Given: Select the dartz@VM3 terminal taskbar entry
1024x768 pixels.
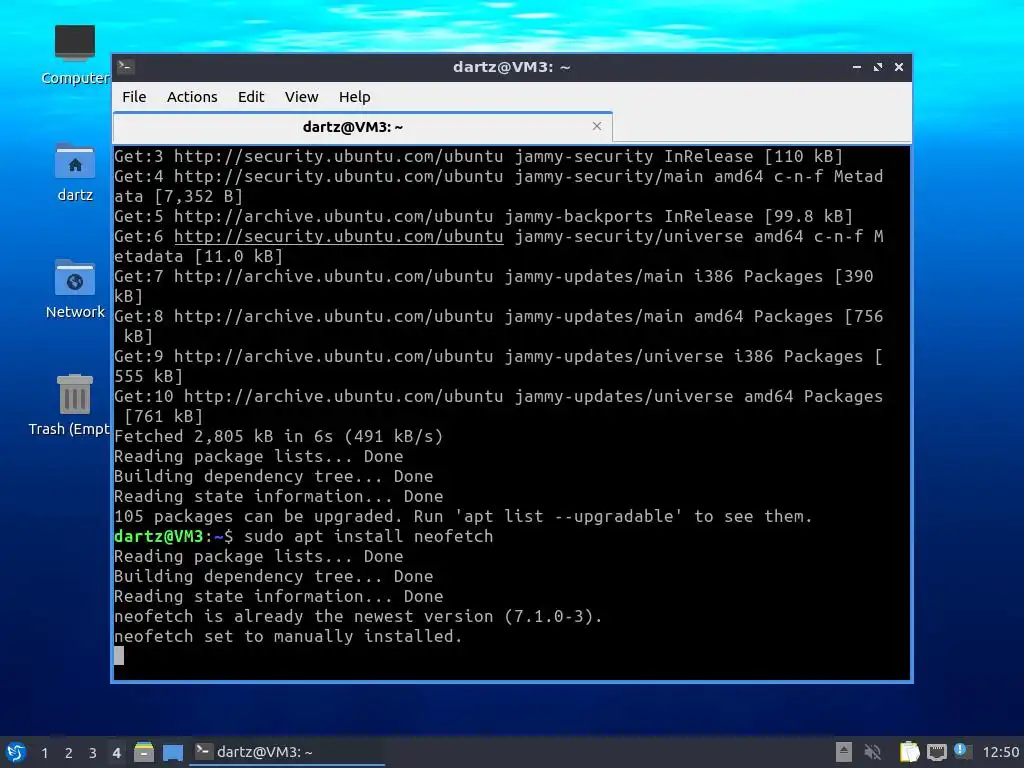Looking at the screenshot, I should click(287, 752).
